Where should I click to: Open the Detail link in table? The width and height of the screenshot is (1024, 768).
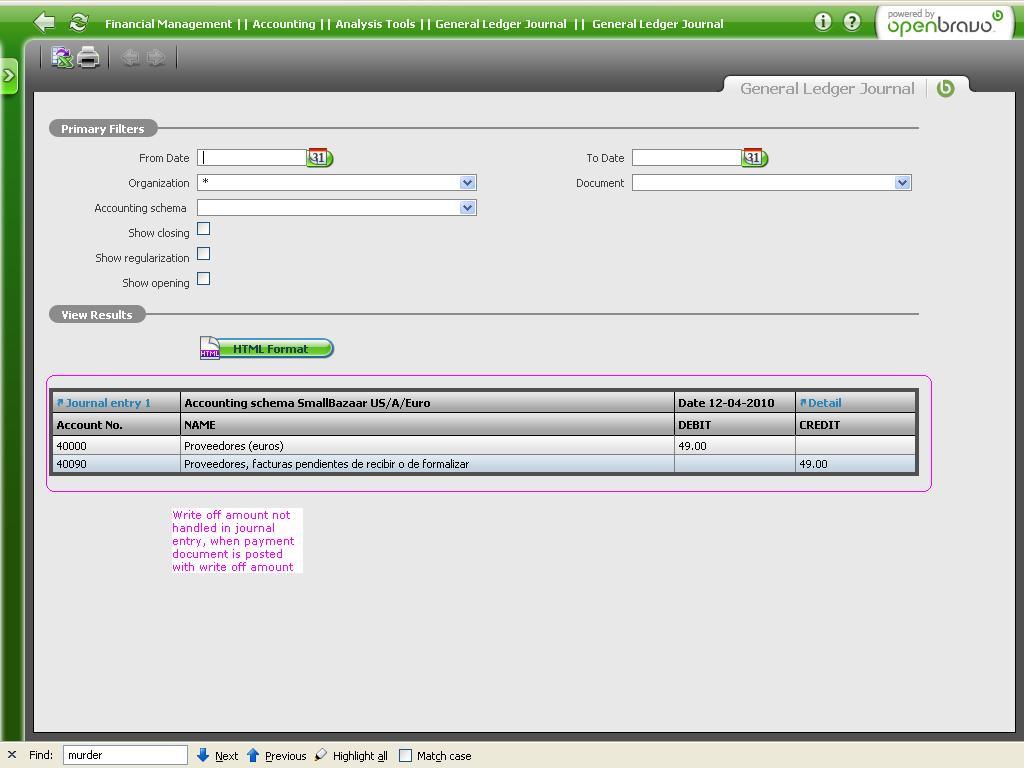824,403
